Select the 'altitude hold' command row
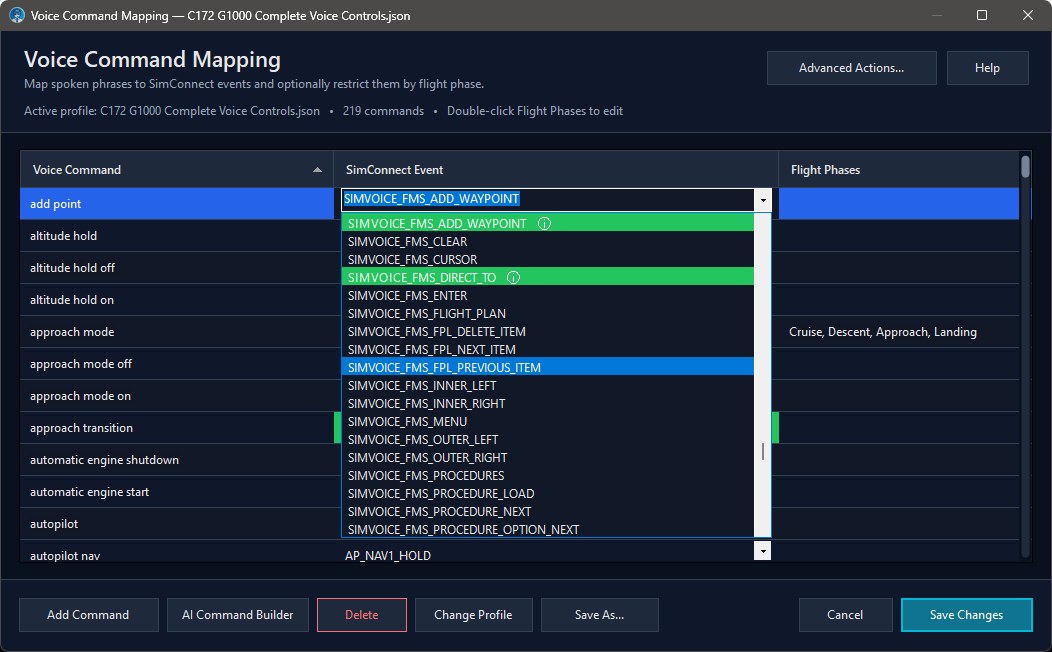Image resolution: width=1052 pixels, height=652 pixels. click(x=176, y=236)
